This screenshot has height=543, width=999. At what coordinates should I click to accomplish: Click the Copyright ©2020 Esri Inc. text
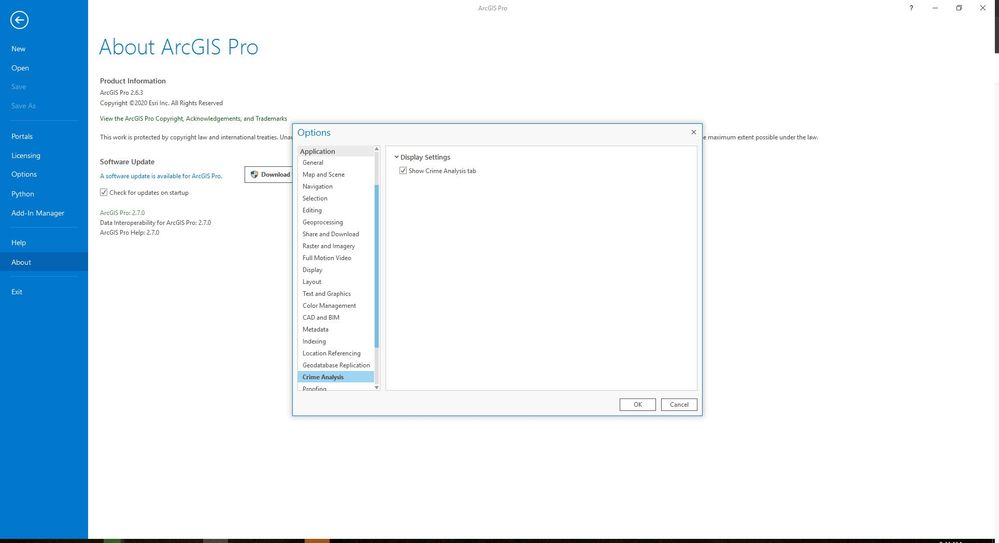pyautogui.click(x=161, y=103)
